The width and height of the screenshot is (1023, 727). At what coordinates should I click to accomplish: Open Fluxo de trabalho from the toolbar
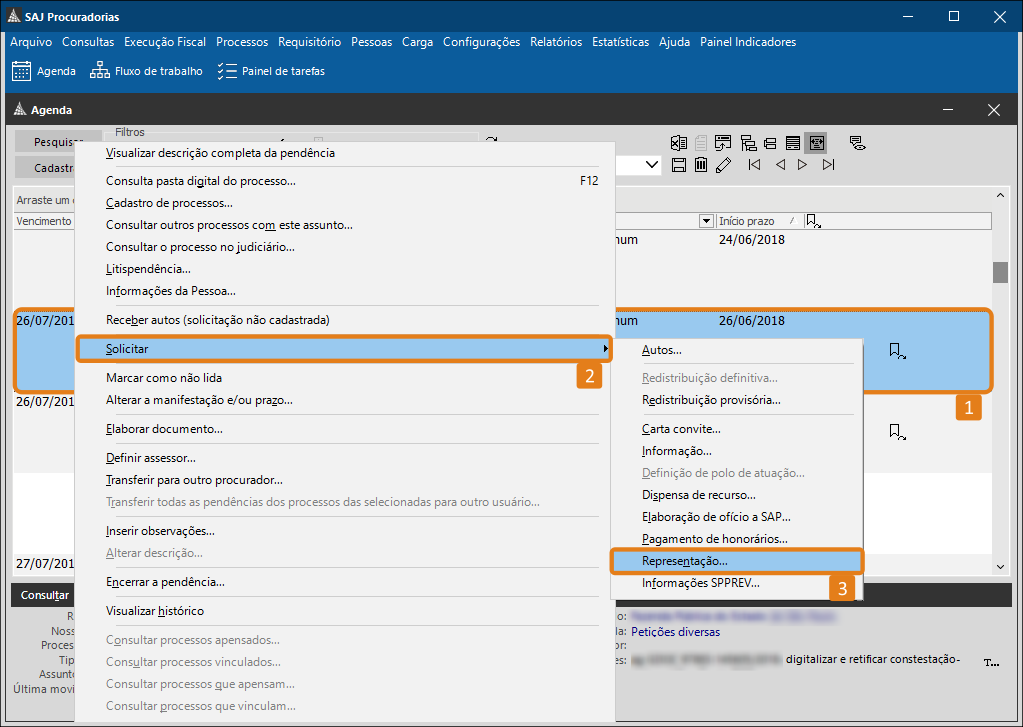pyautogui.click(x=146, y=71)
